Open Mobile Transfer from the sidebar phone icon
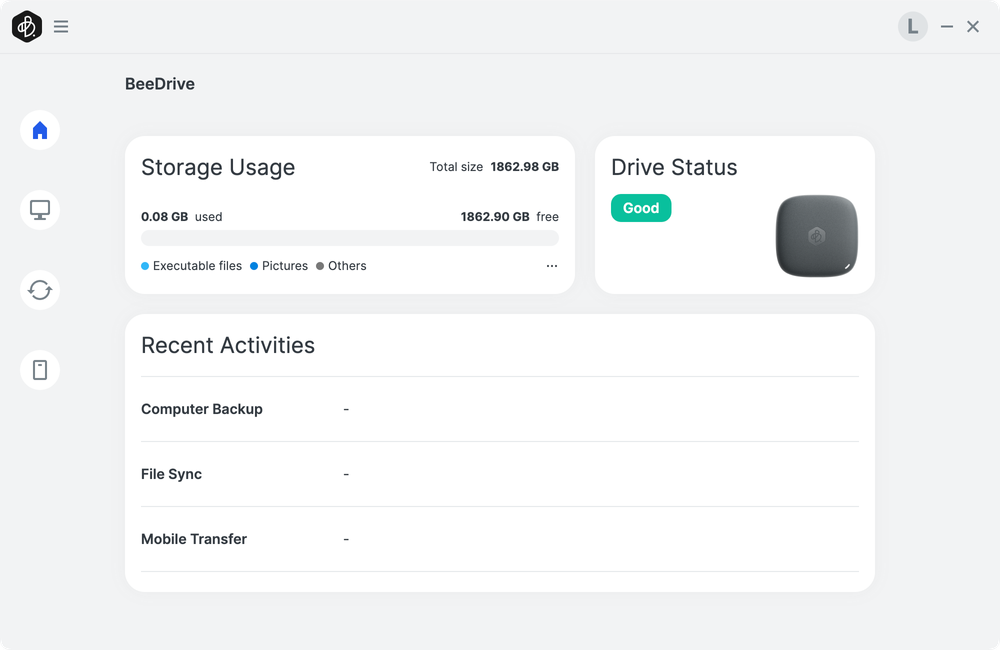1000x650 pixels. (40, 370)
